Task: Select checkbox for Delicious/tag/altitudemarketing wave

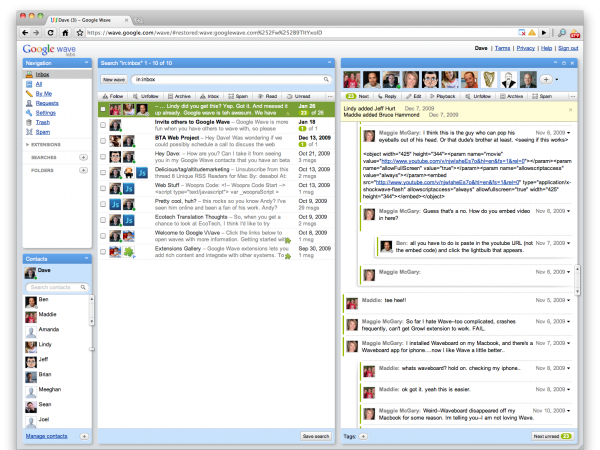Action: point(103,173)
